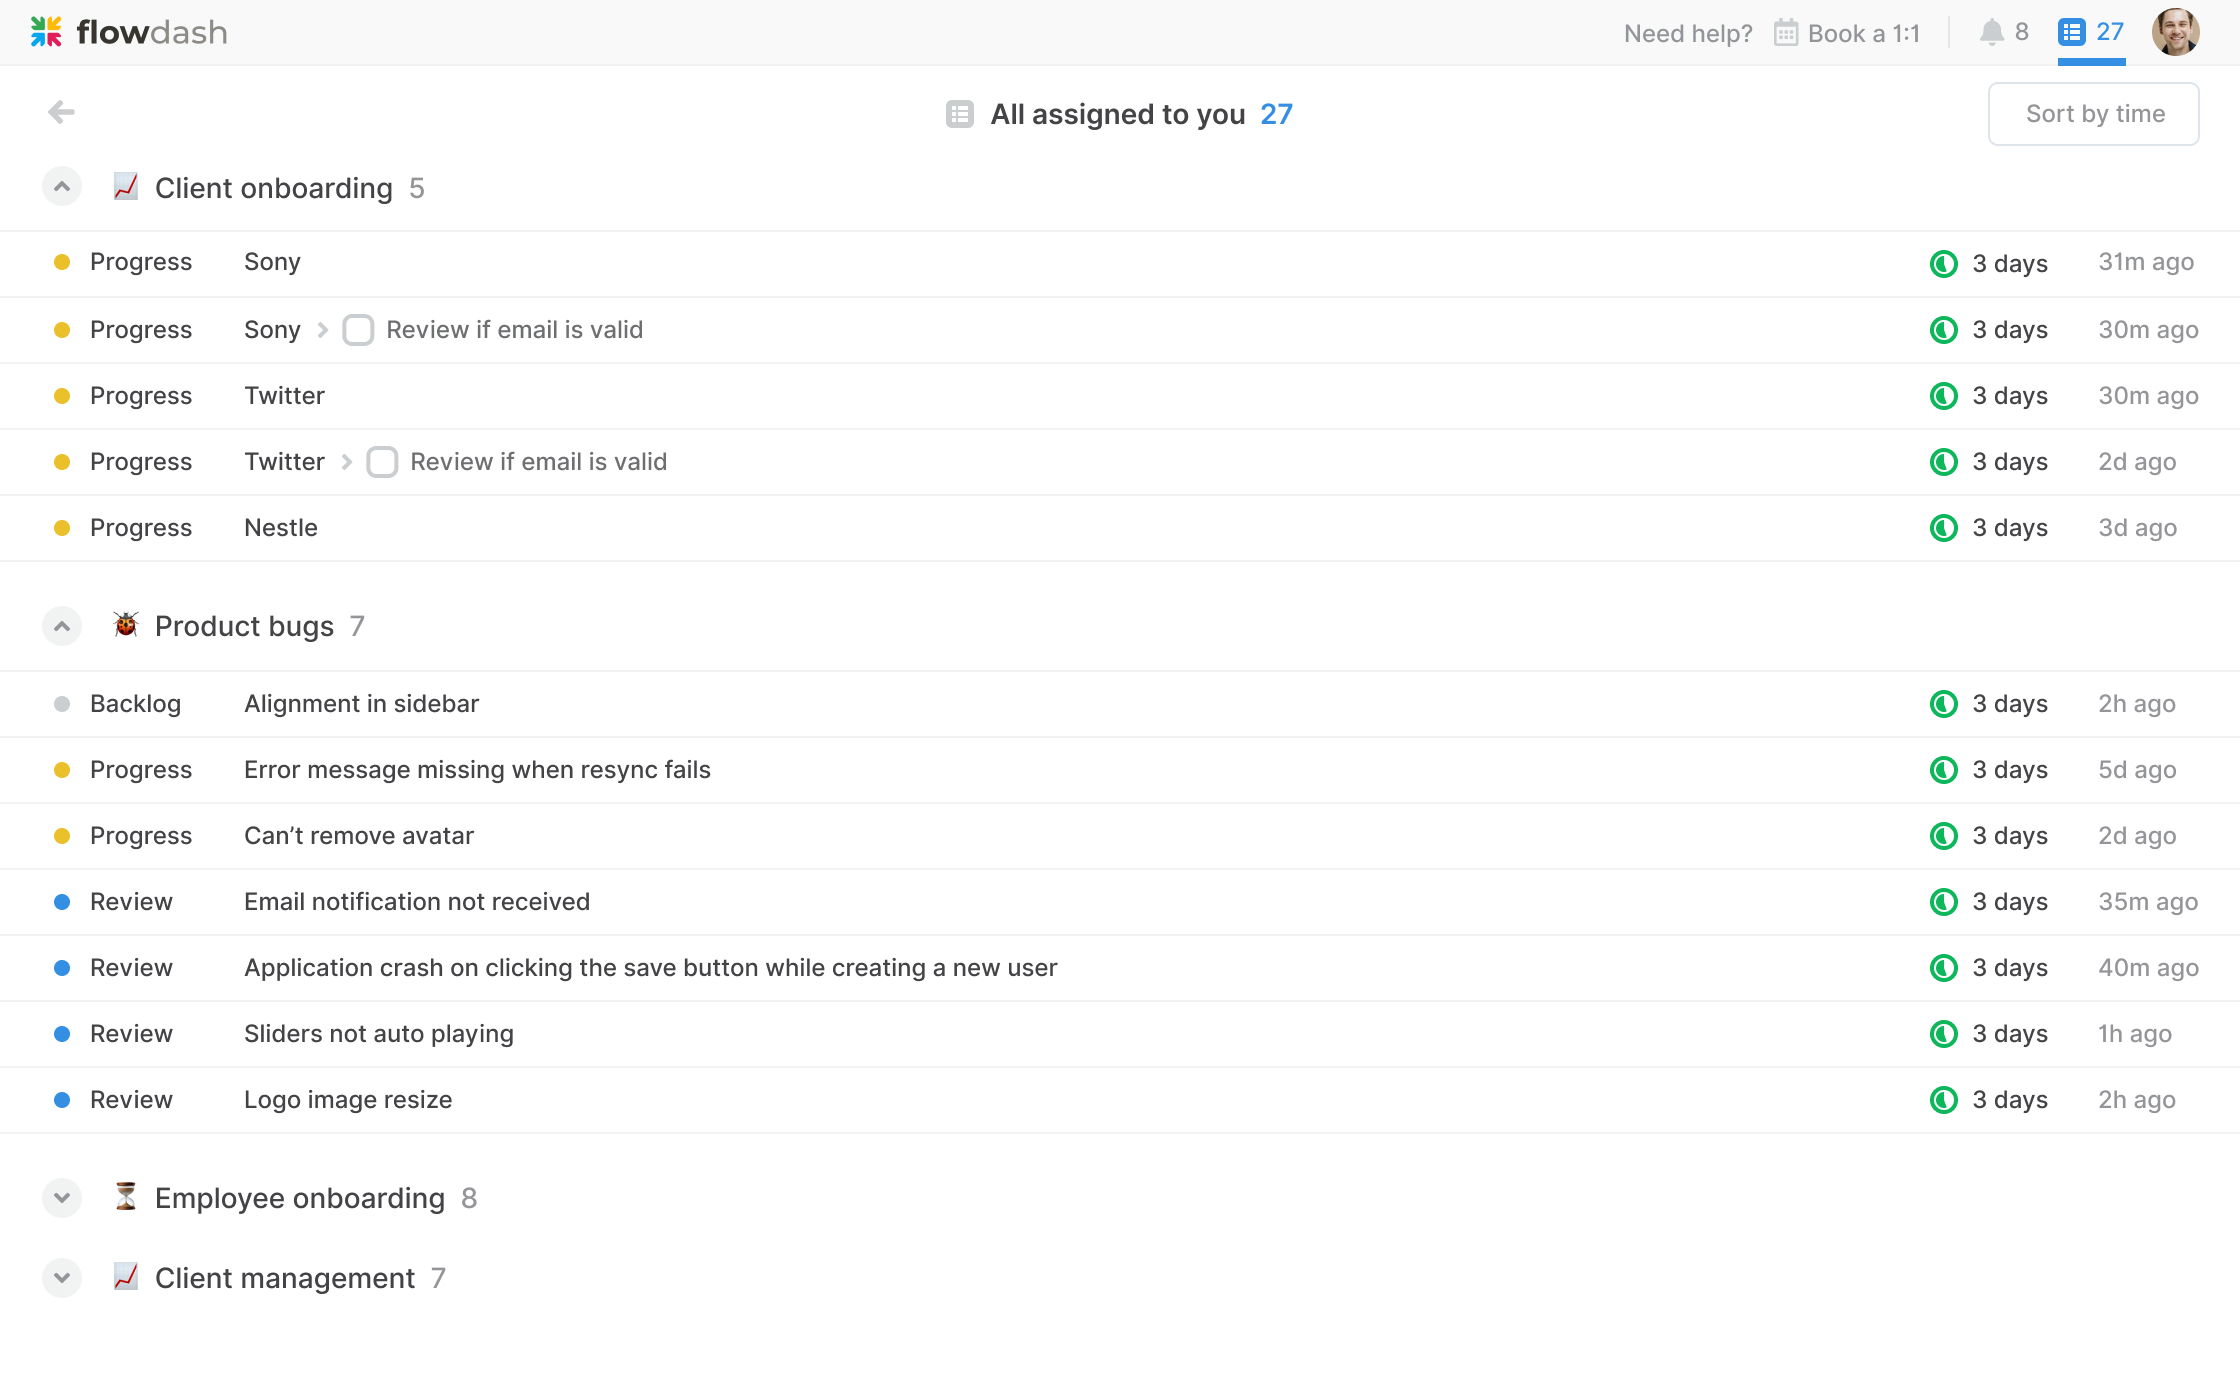Click the Employee onboarding hourglass icon

(x=126, y=1197)
